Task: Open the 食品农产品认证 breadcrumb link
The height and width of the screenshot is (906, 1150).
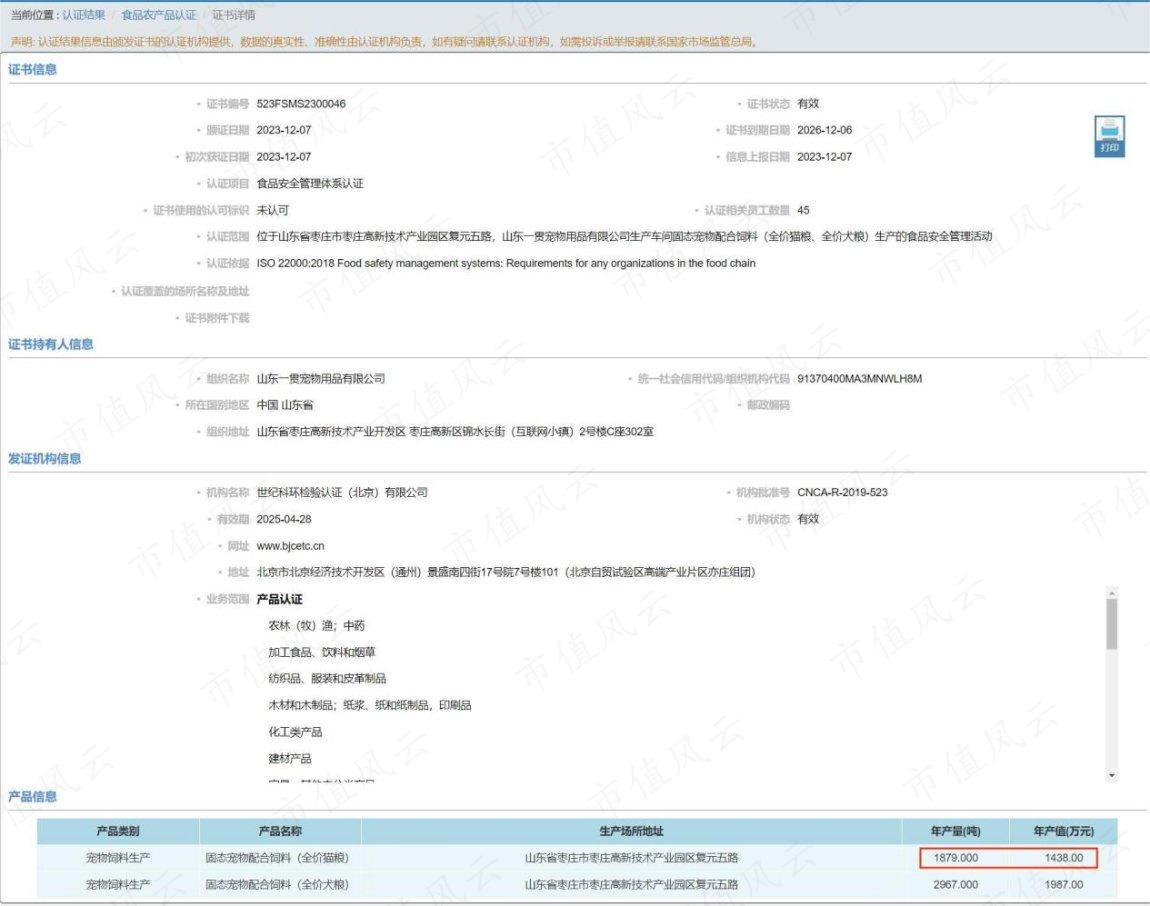Action: tap(159, 15)
